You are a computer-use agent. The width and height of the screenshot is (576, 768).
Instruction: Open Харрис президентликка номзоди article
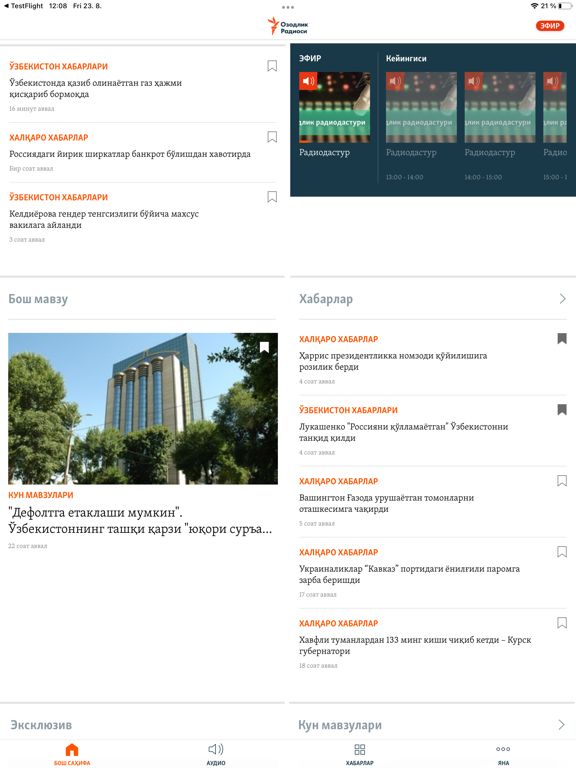coord(393,361)
